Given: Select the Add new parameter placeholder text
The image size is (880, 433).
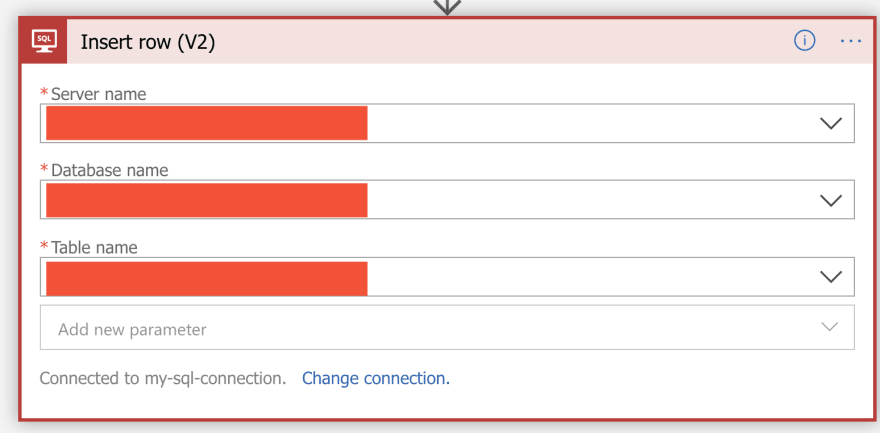Looking at the screenshot, I should coord(132,329).
